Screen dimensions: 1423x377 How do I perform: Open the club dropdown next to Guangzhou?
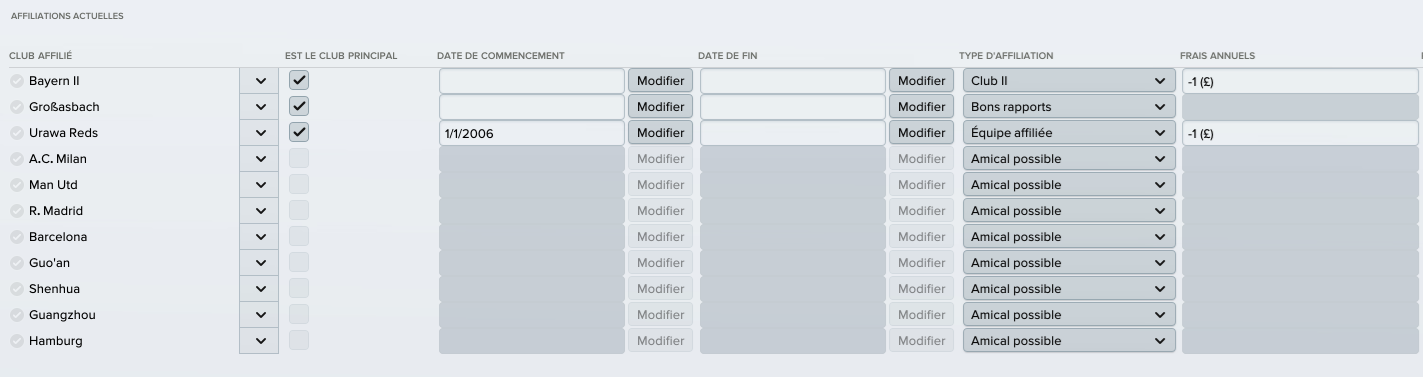[260, 315]
